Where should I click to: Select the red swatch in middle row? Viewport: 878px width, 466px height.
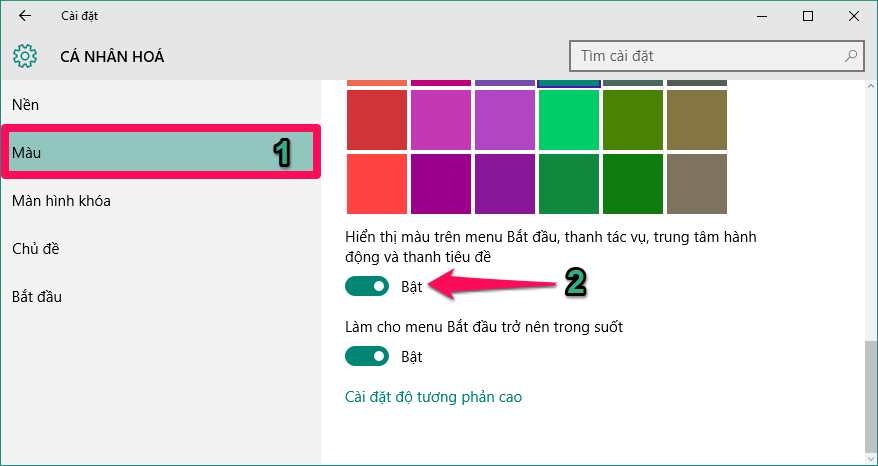377,119
